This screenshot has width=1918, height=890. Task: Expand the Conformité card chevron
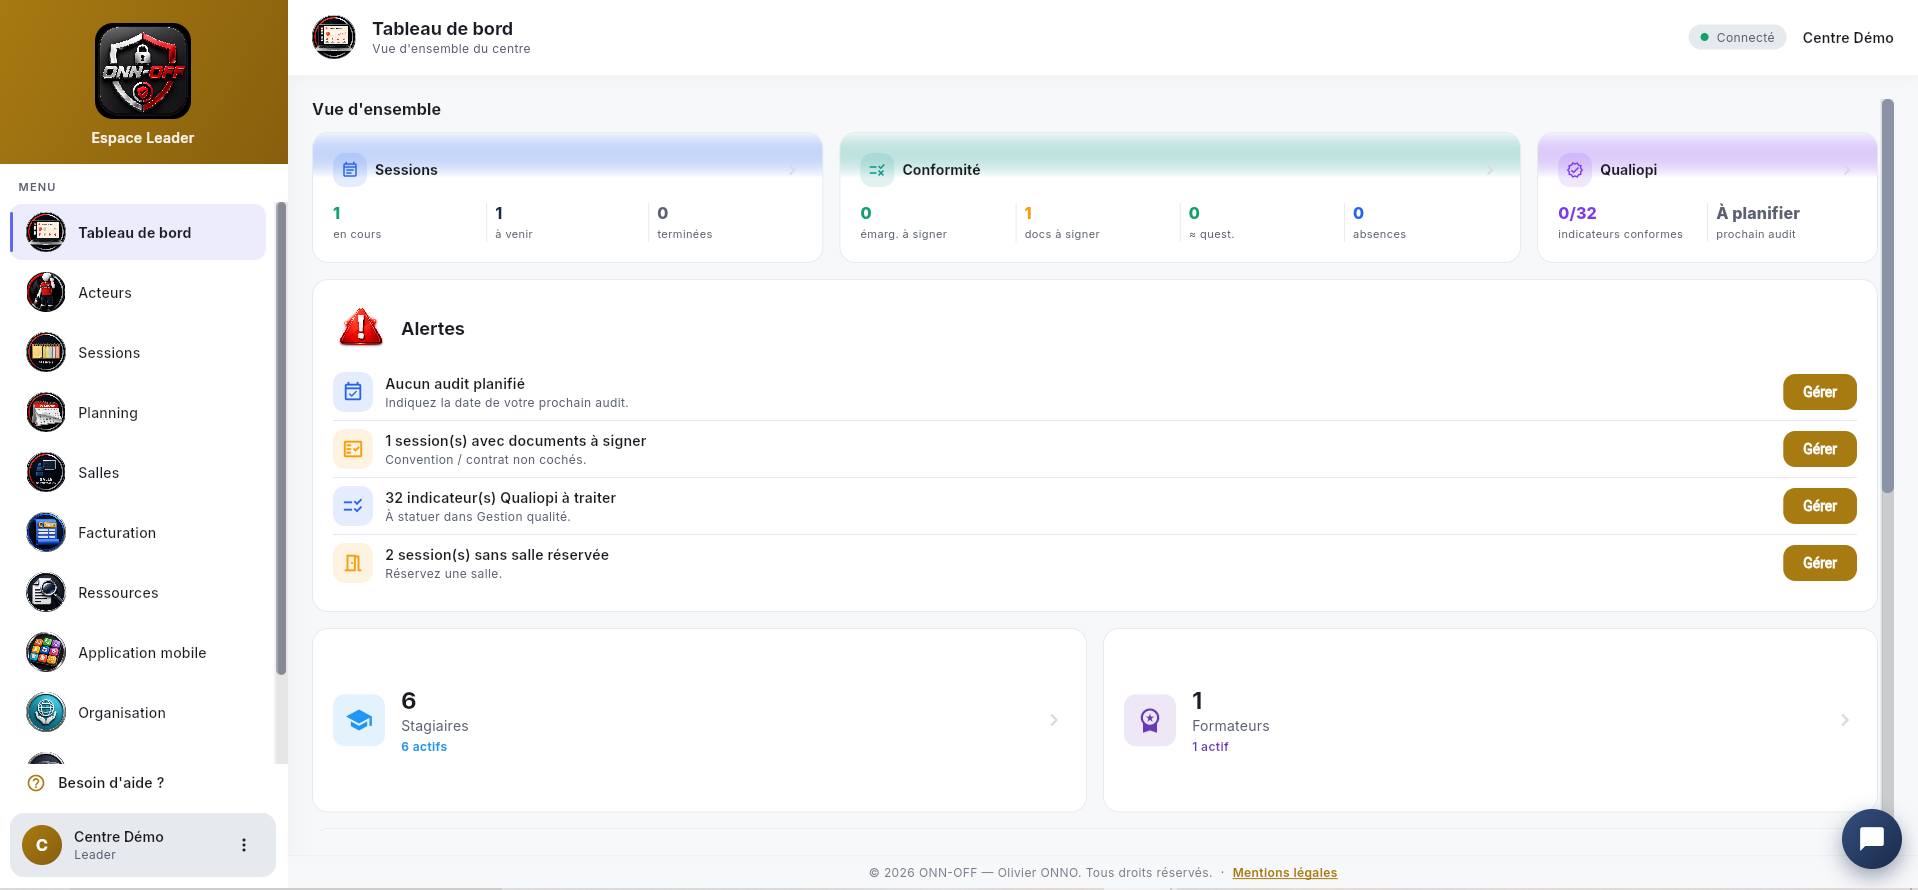click(1490, 171)
